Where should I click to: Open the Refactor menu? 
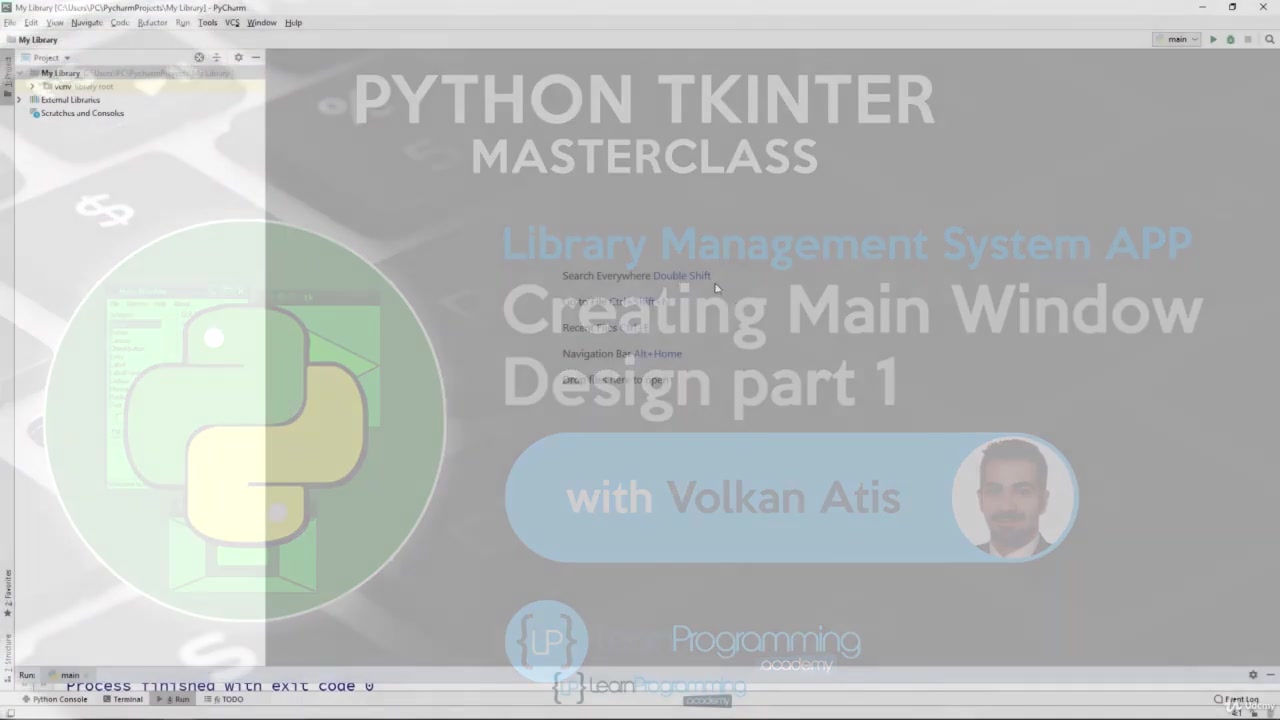152,22
